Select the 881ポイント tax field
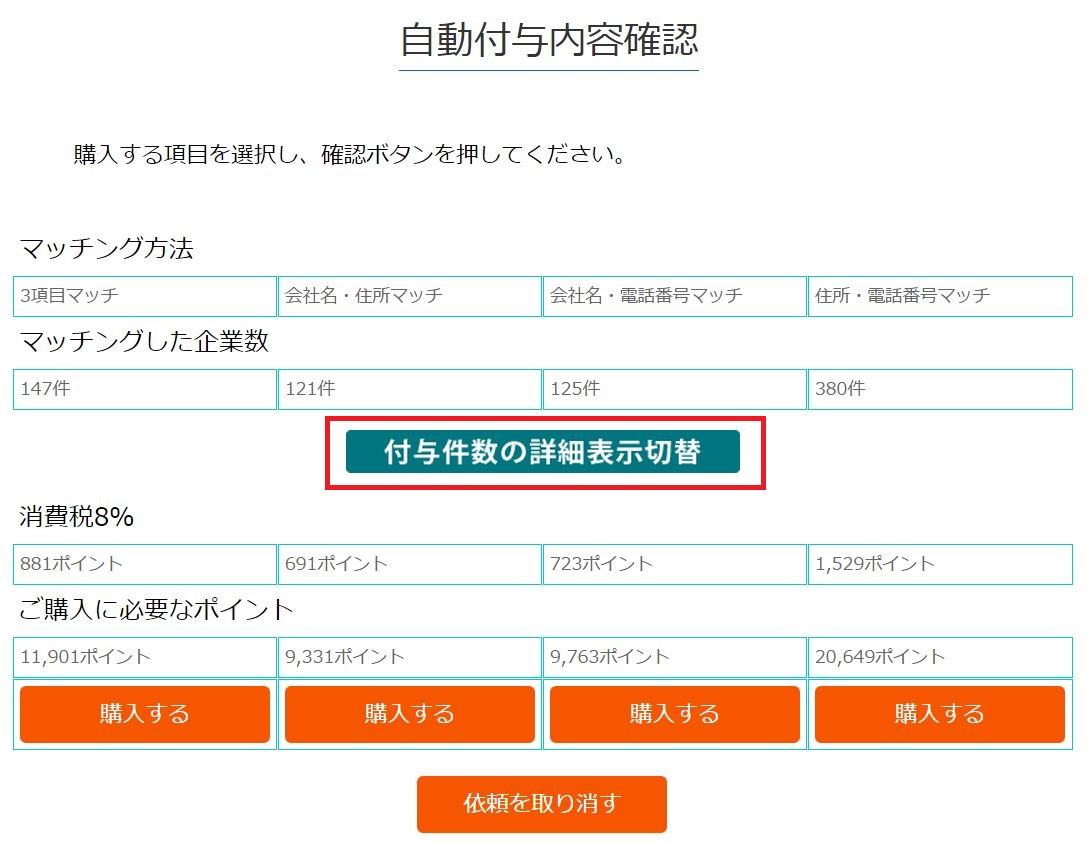Image resolution: width=1089 pixels, height=842 pixels. click(145, 564)
